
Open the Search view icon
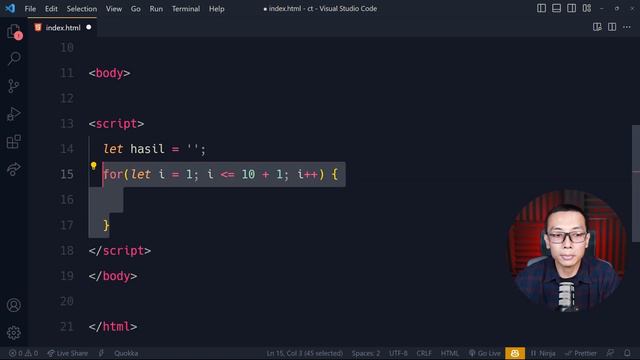14,58
